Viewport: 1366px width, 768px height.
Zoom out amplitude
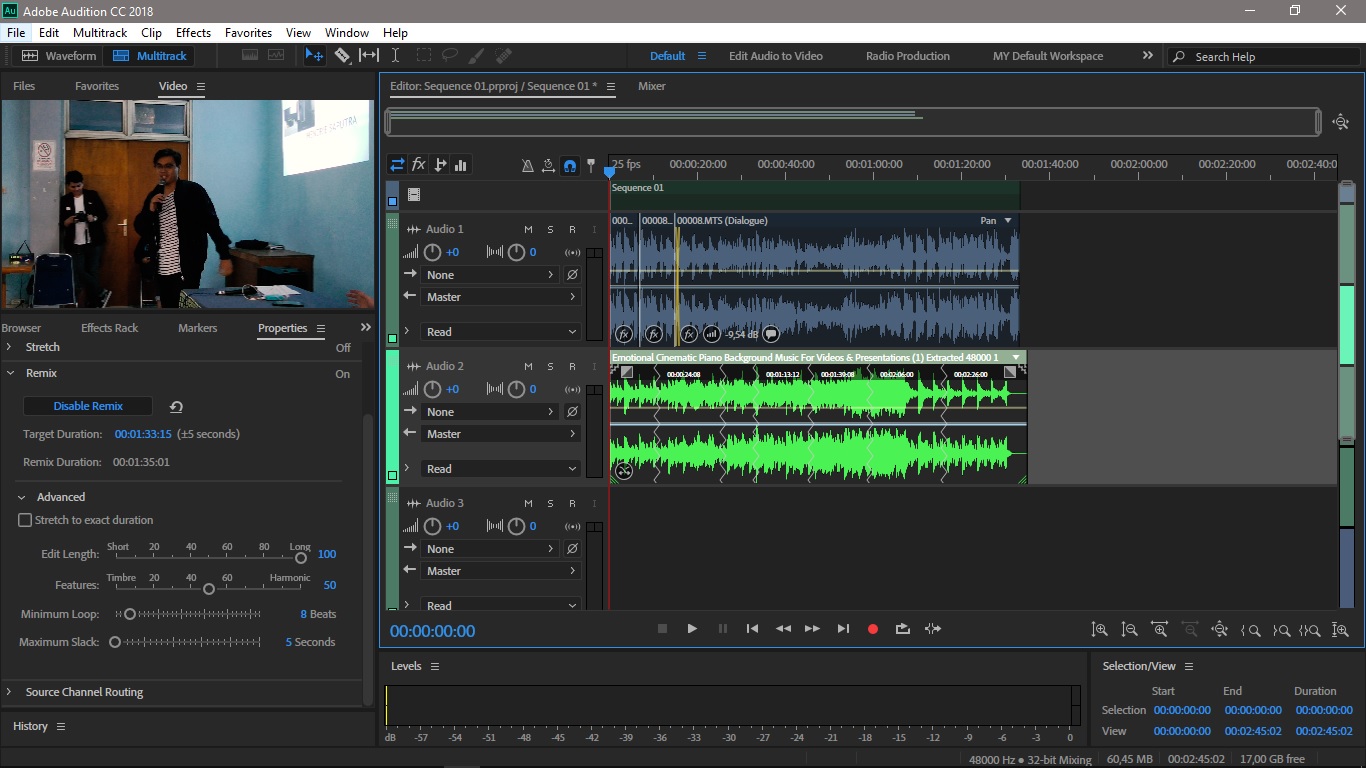[x=1130, y=630]
